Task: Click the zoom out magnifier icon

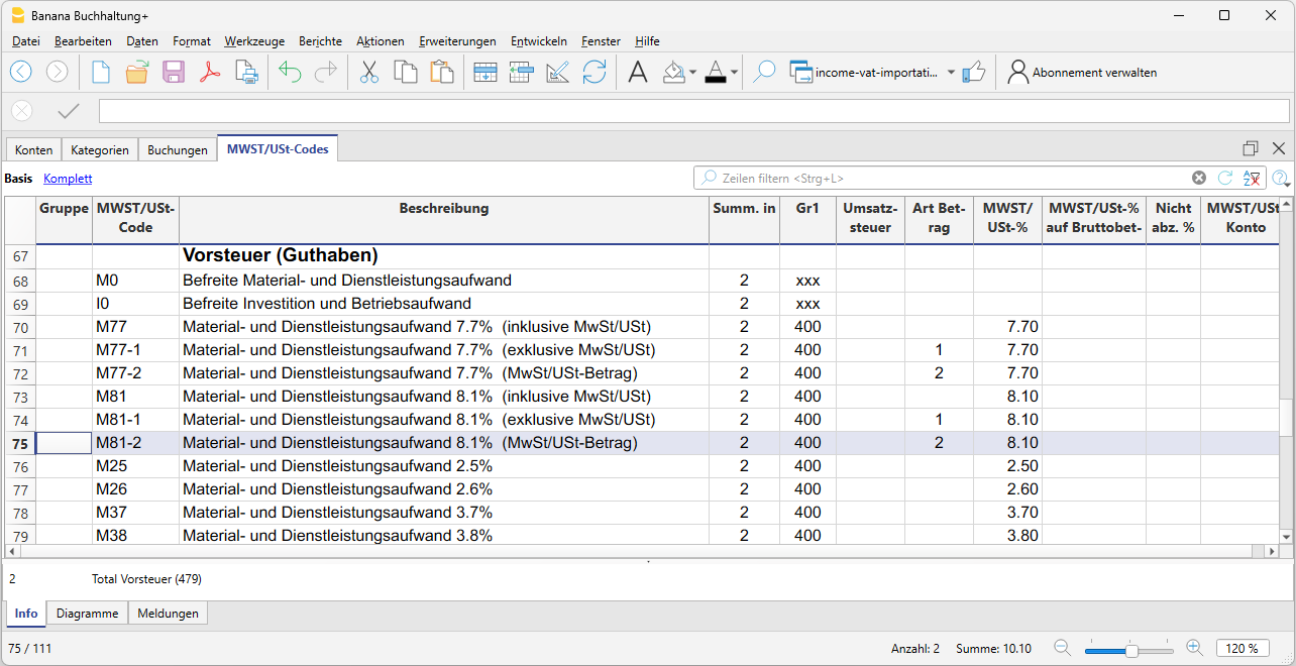Action: (1062, 648)
